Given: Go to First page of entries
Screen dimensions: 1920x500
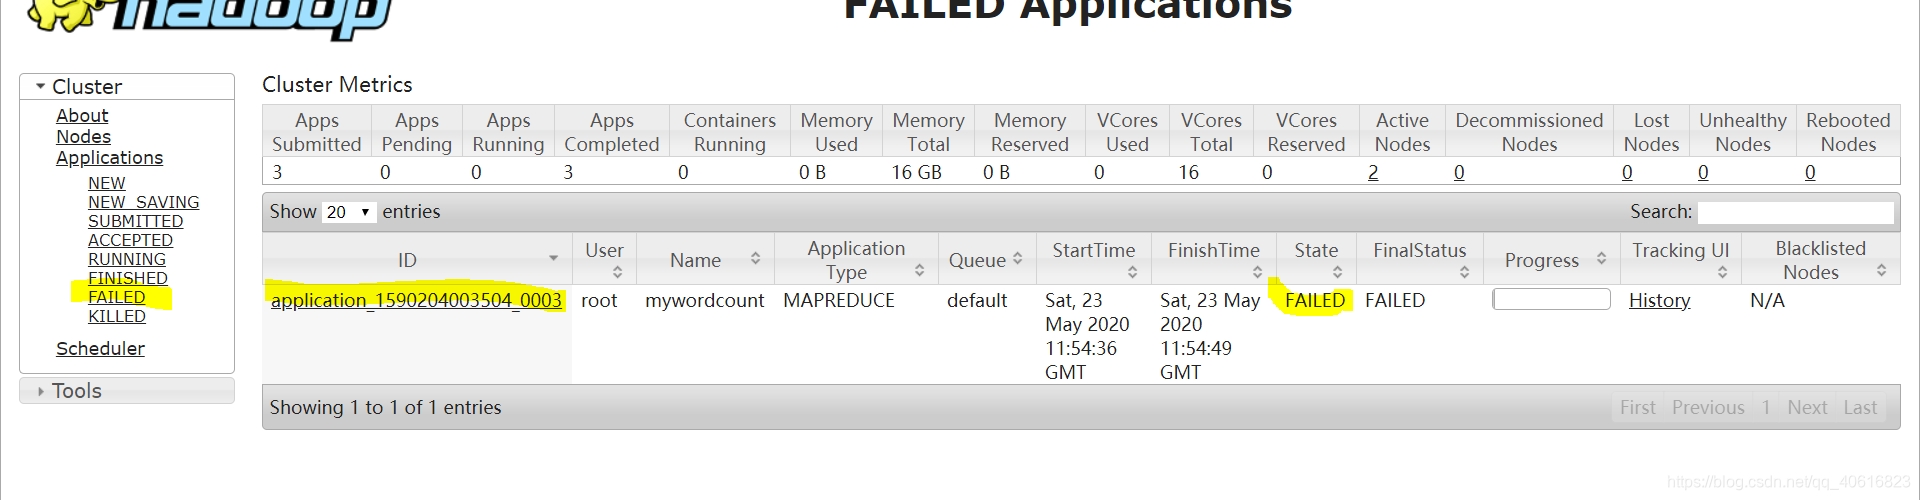Looking at the screenshot, I should (1638, 408).
